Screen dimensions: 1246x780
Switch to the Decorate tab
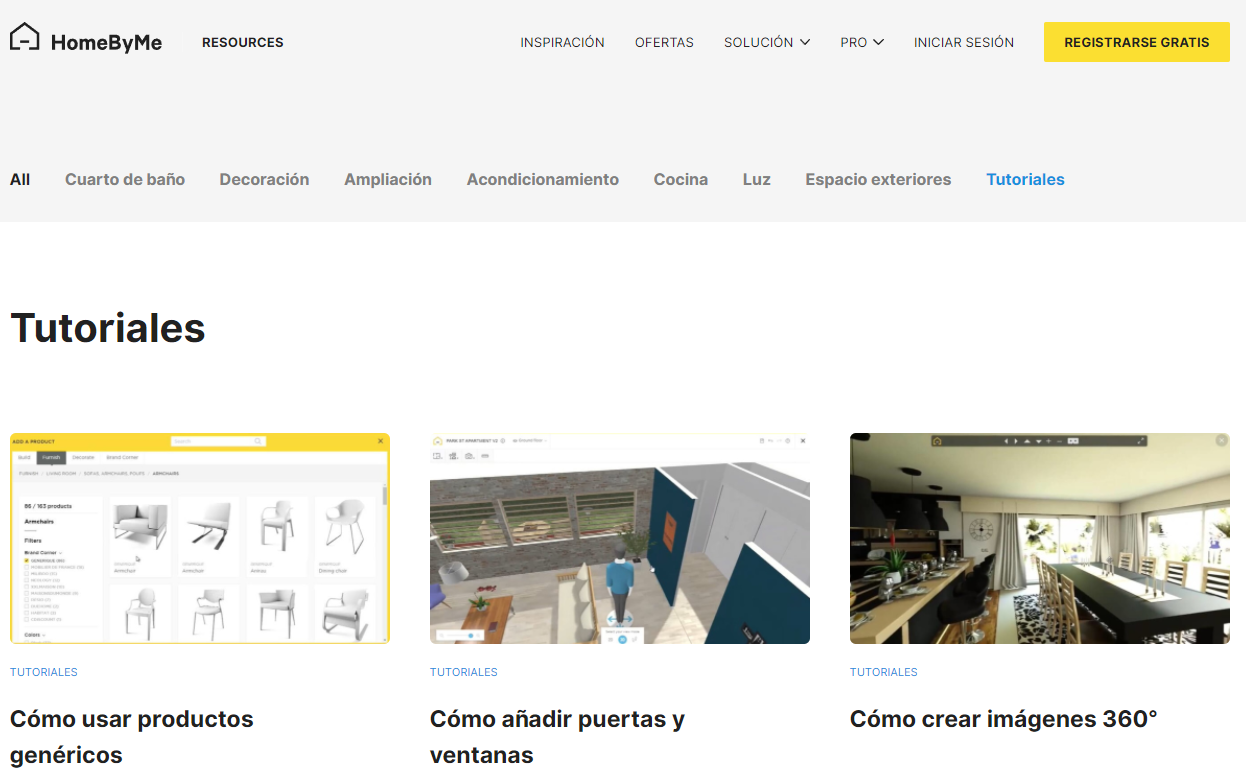(83, 457)
